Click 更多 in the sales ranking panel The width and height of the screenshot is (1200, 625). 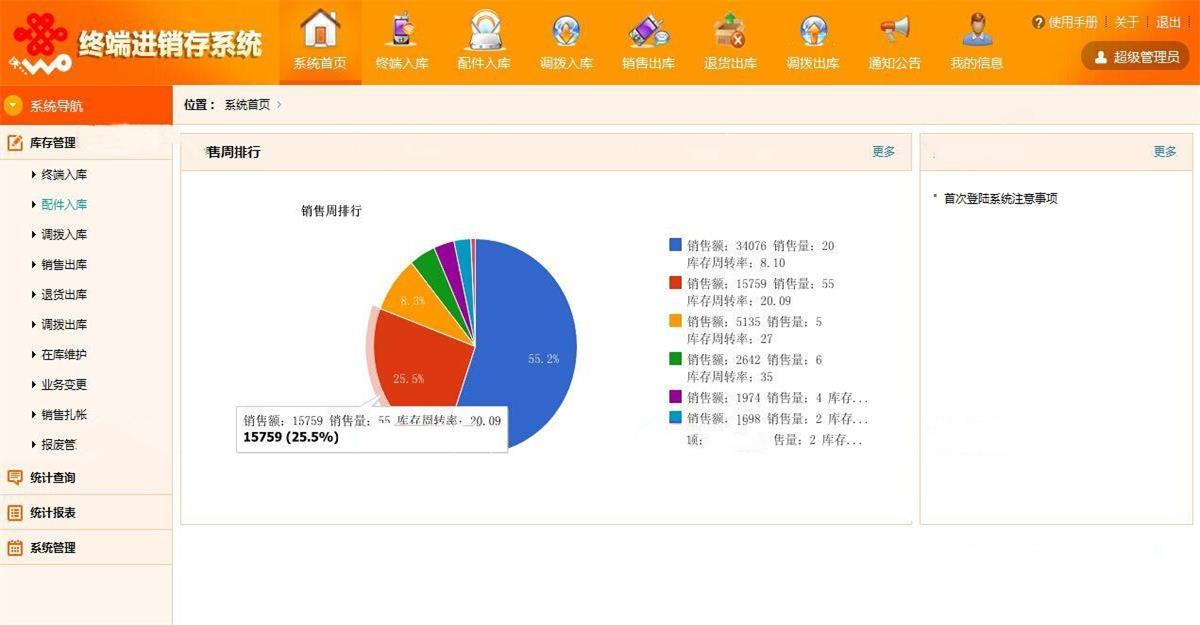pos(884,152)
